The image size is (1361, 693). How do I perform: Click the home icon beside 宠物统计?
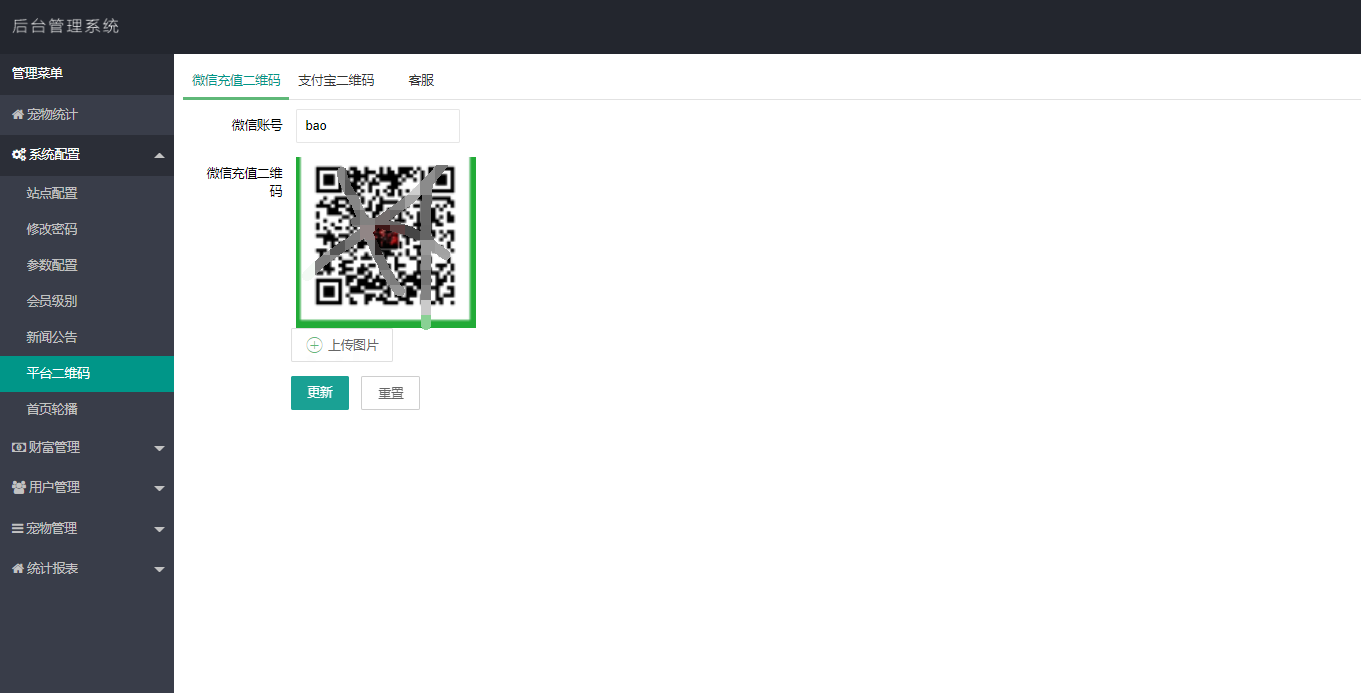click(x=17, y=115)
